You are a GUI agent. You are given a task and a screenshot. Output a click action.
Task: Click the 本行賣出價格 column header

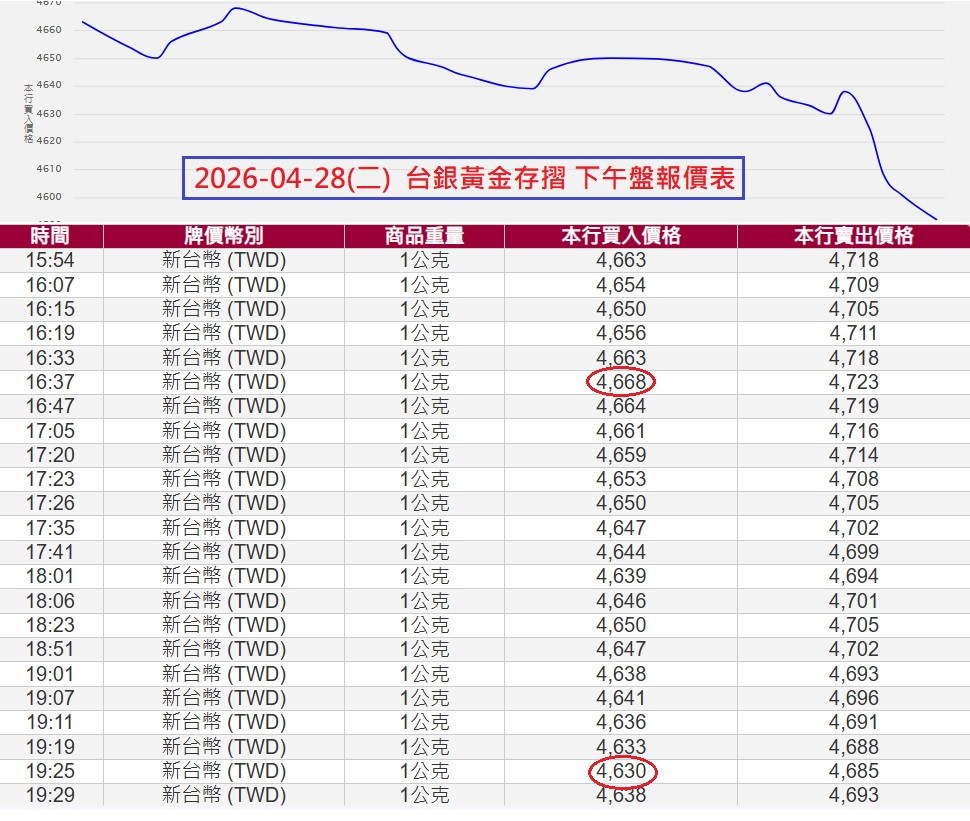tap(853, 236)
